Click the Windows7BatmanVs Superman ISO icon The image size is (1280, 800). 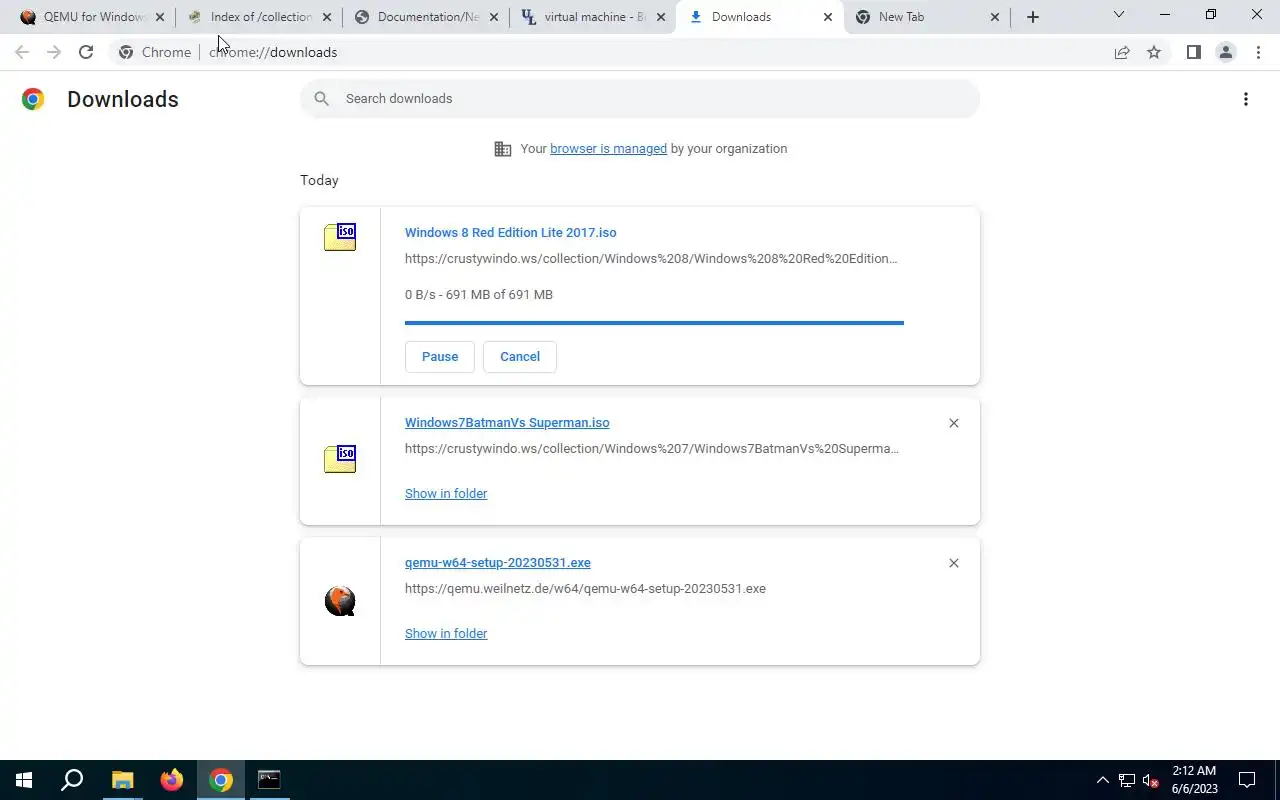click(340, 459)
